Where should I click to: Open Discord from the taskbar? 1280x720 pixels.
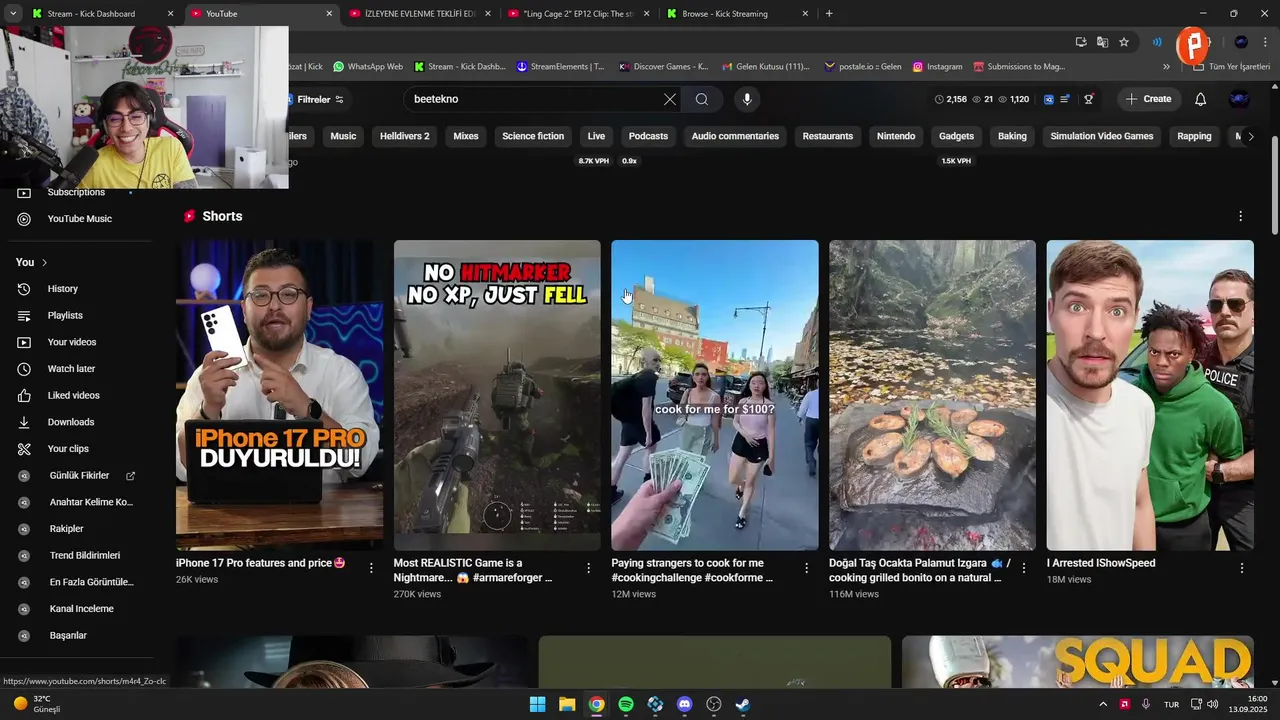point(684,704)
